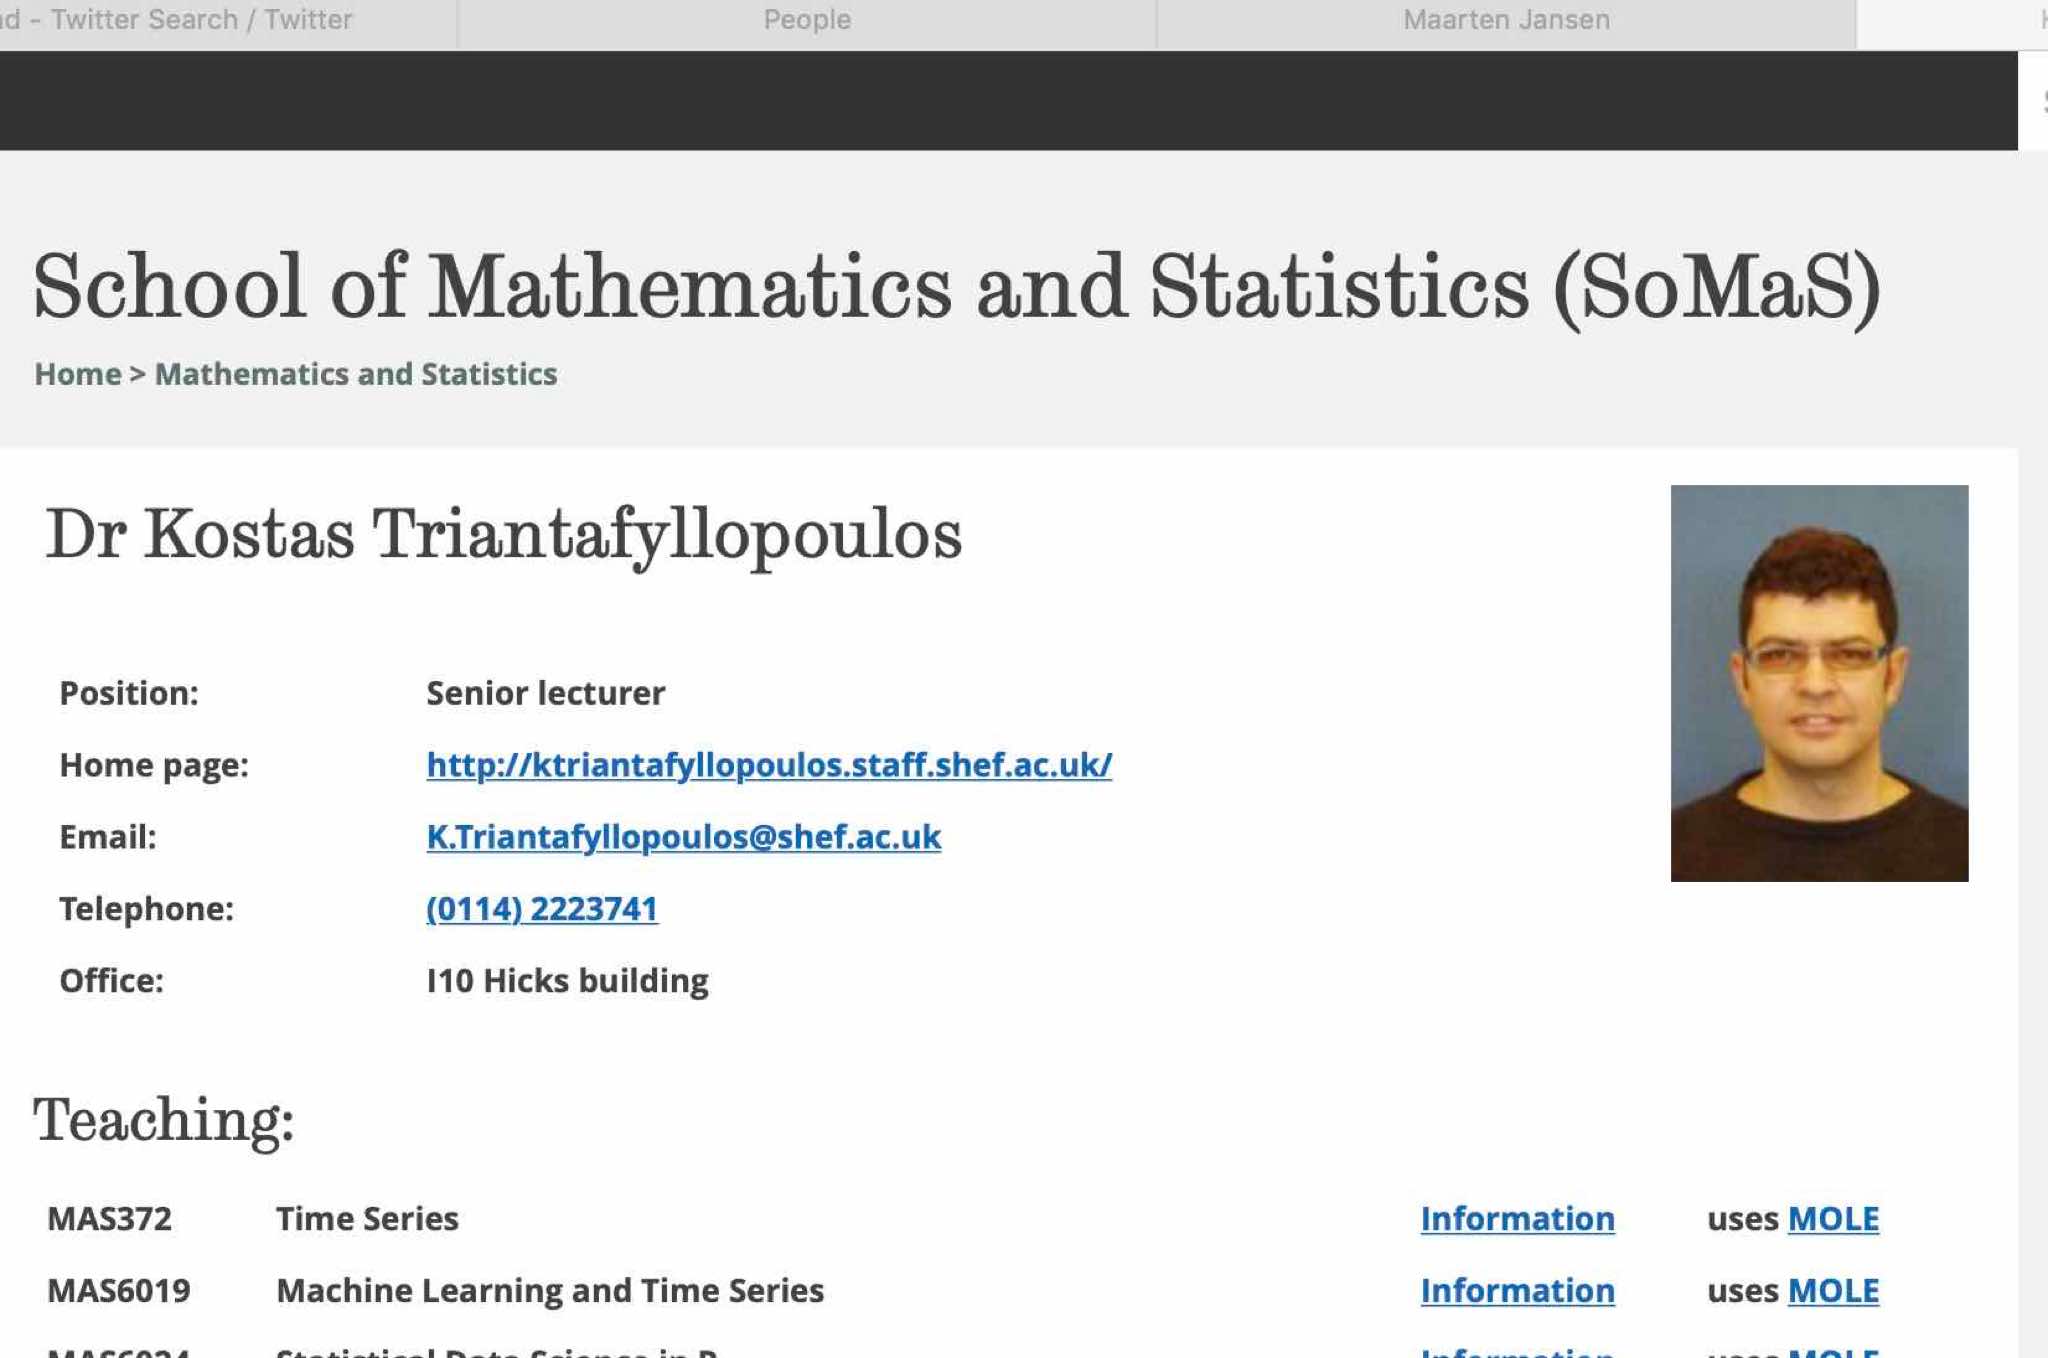The width and height of the screenshot is (2048, 1358).
Task: Switch to the Twitter Search browser tab
Action: (200, 20)
